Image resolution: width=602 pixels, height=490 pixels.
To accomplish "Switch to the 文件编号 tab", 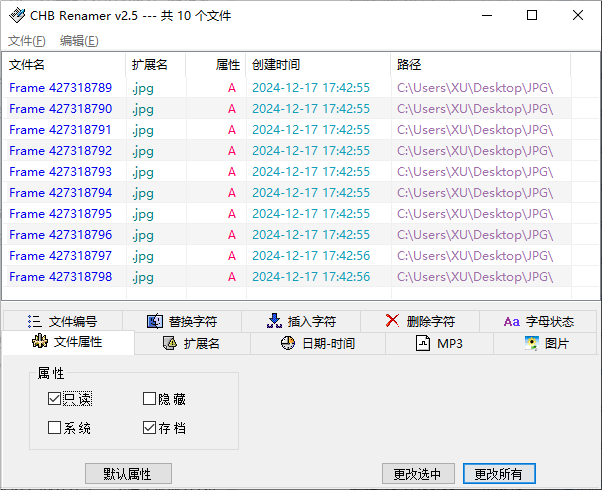I will point(63,321).
